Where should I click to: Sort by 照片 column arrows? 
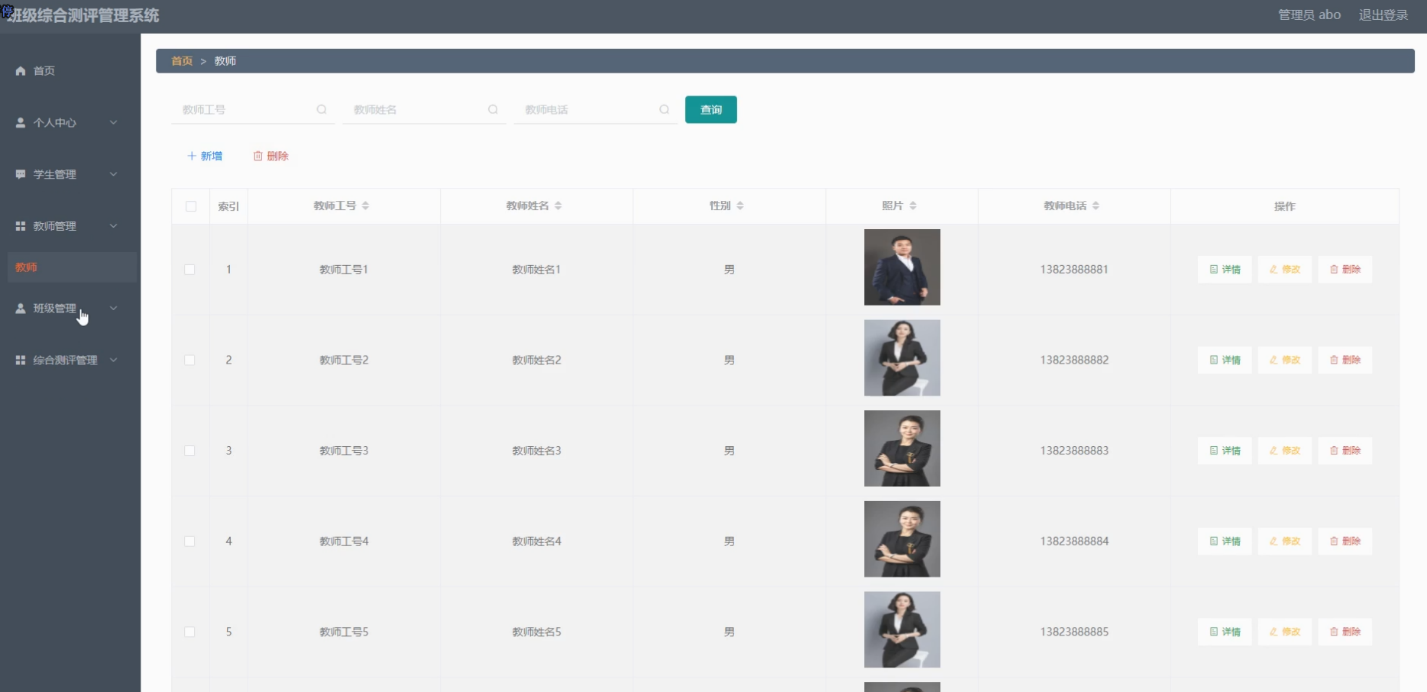(x=913, y=206)
